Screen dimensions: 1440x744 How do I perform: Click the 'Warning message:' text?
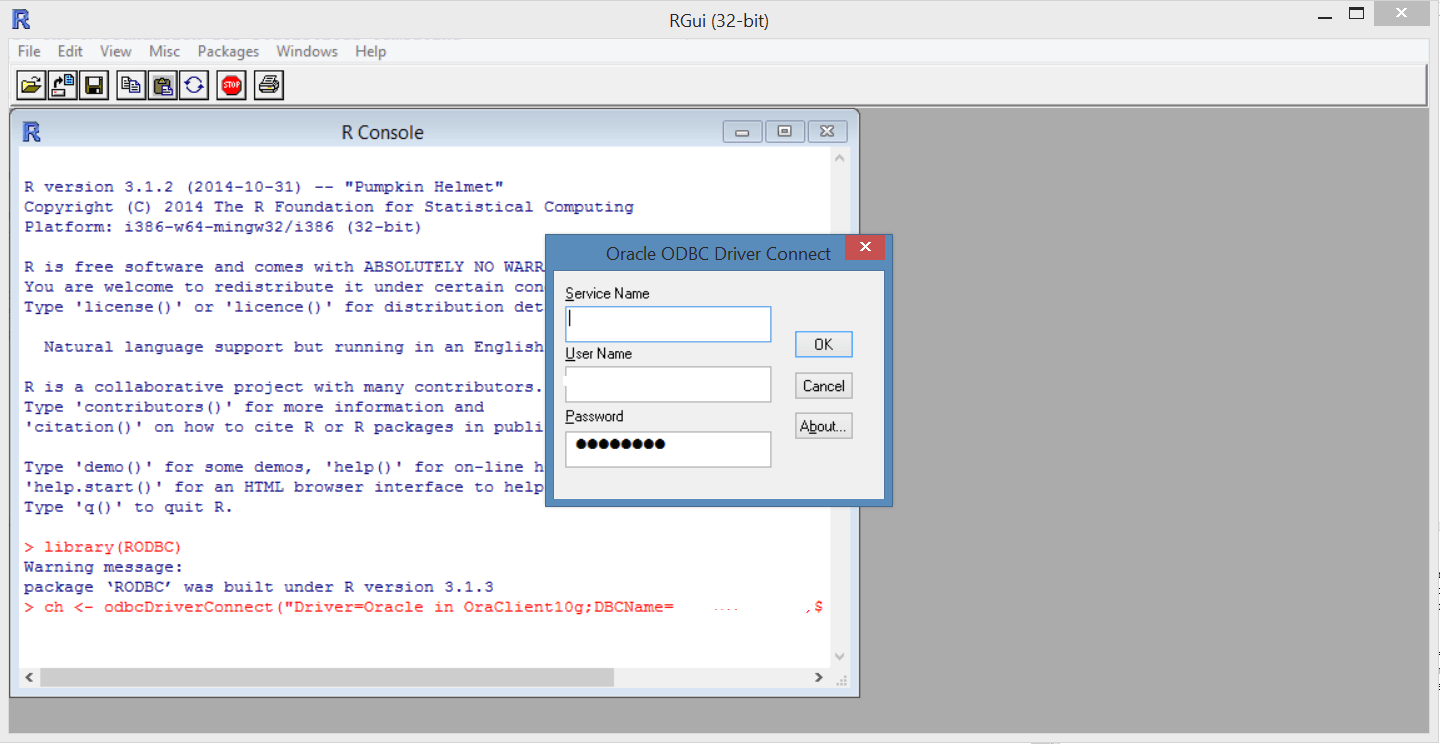(x=104, y=567)
